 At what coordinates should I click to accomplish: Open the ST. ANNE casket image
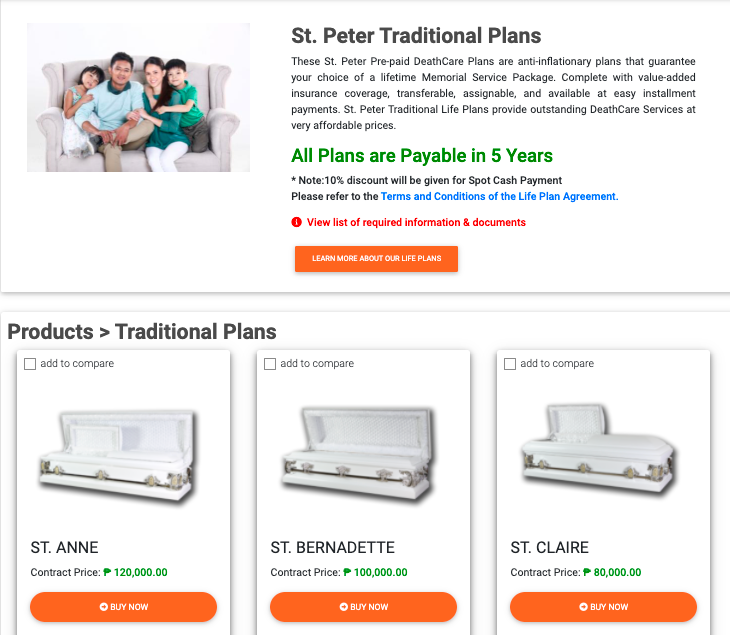pos(118,456)
